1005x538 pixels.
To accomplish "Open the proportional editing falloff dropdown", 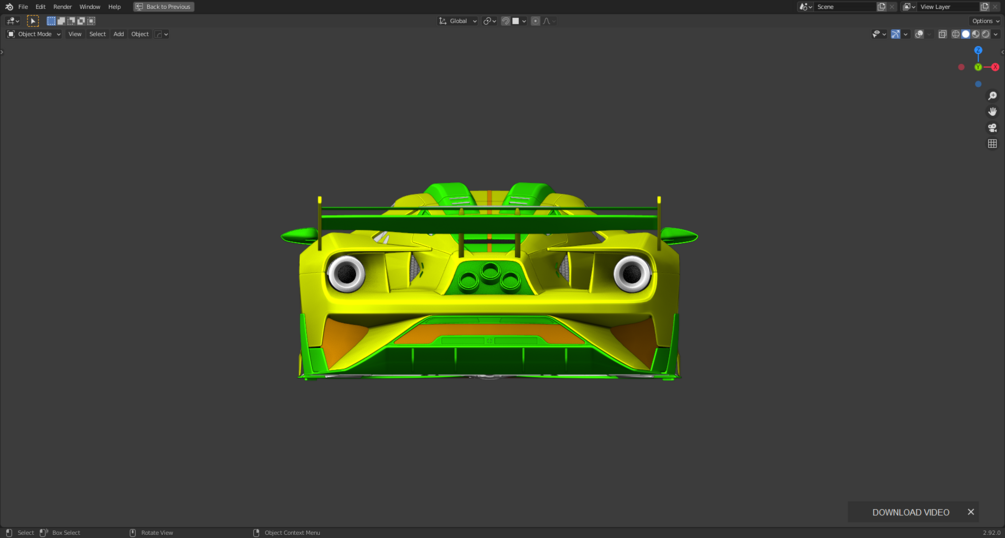I will pyautogui.click(x=549, y=21).
